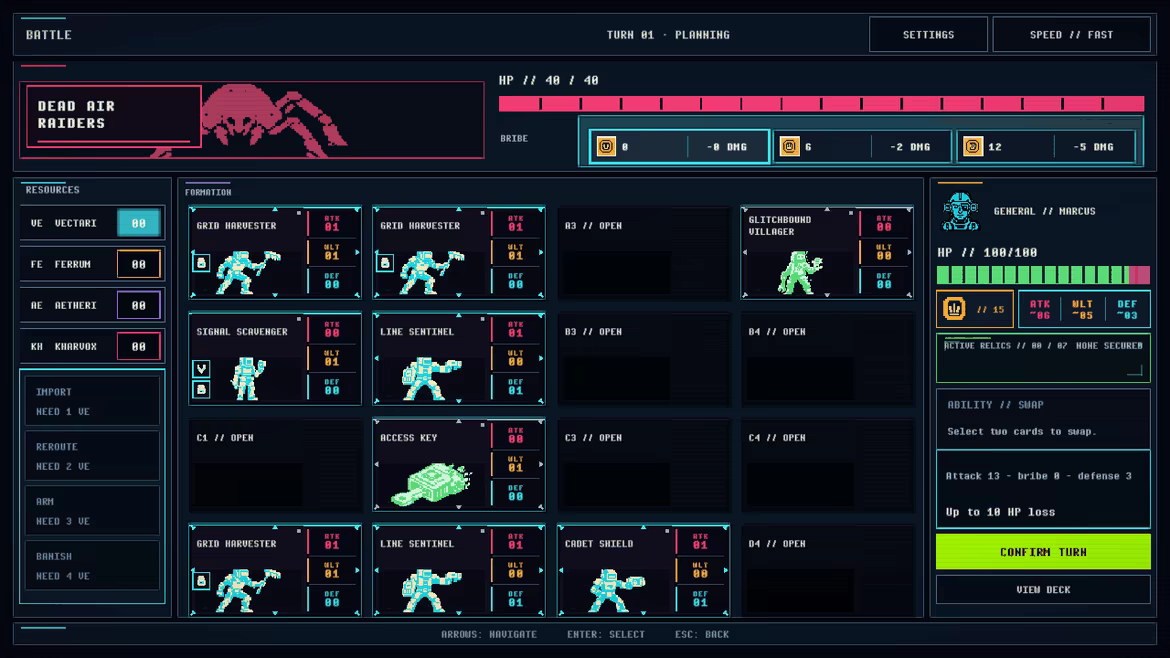Choose the Reroute action (Need 2 VE)
1170x658 pixels.
tap(93, 456)
